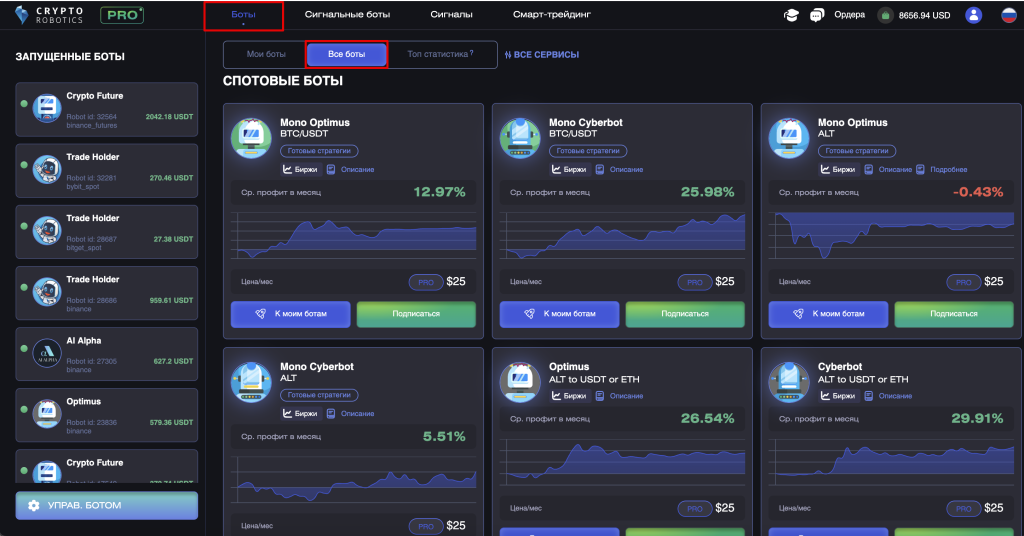Open Смарт-трейдинг menu item
The image size is (1024, 536).
tap(552, 14)
